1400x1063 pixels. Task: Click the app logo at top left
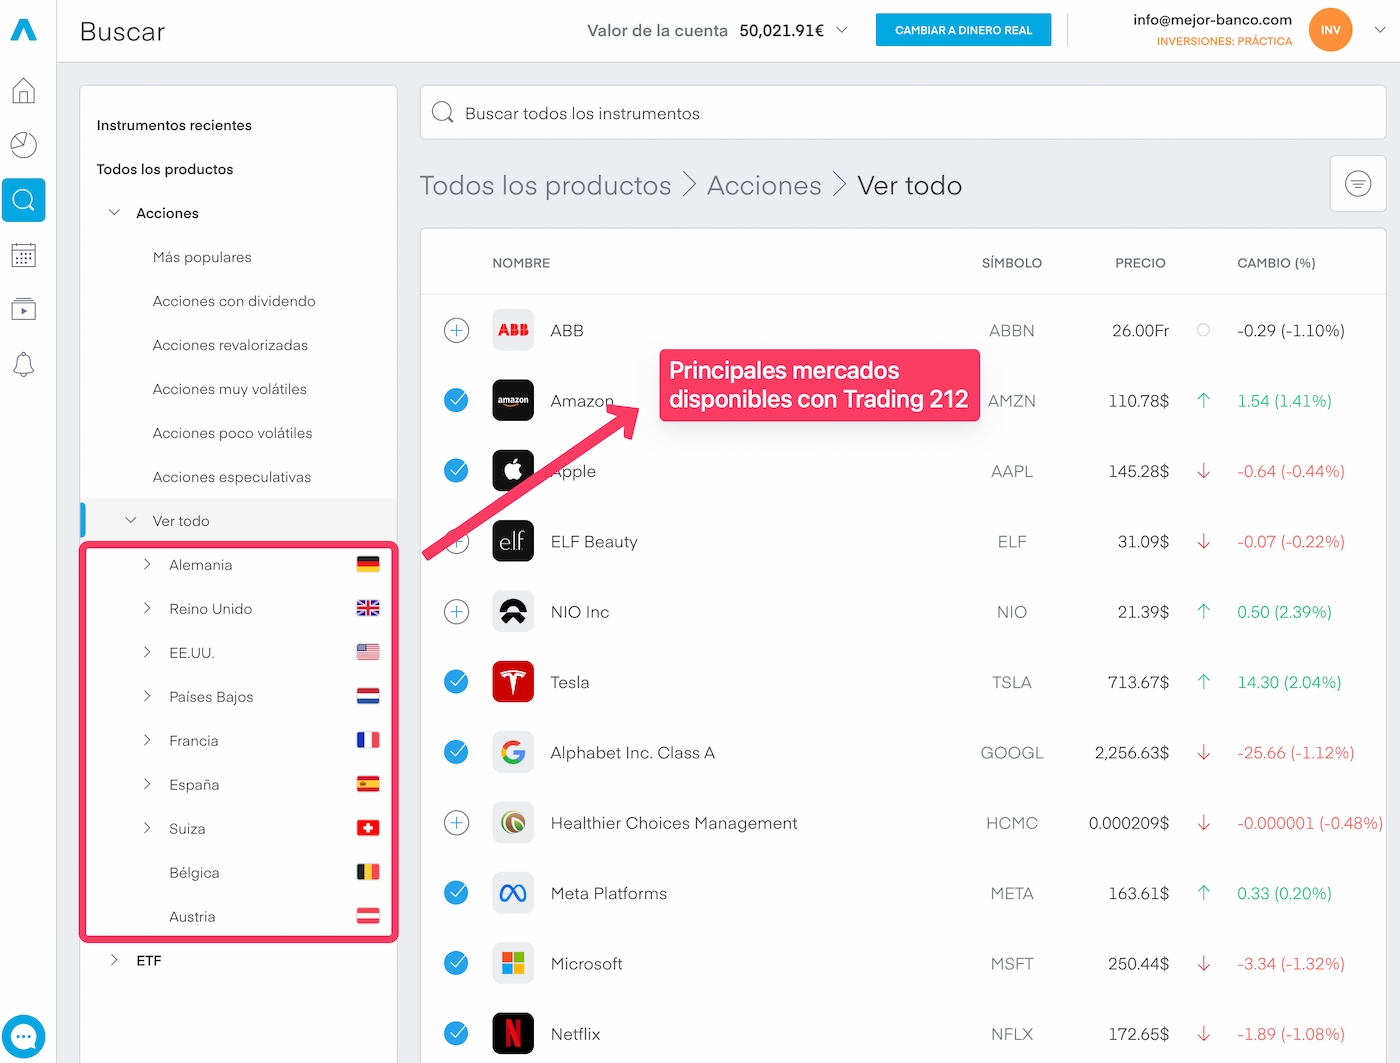pyautogui.click(x=24, y=30)
